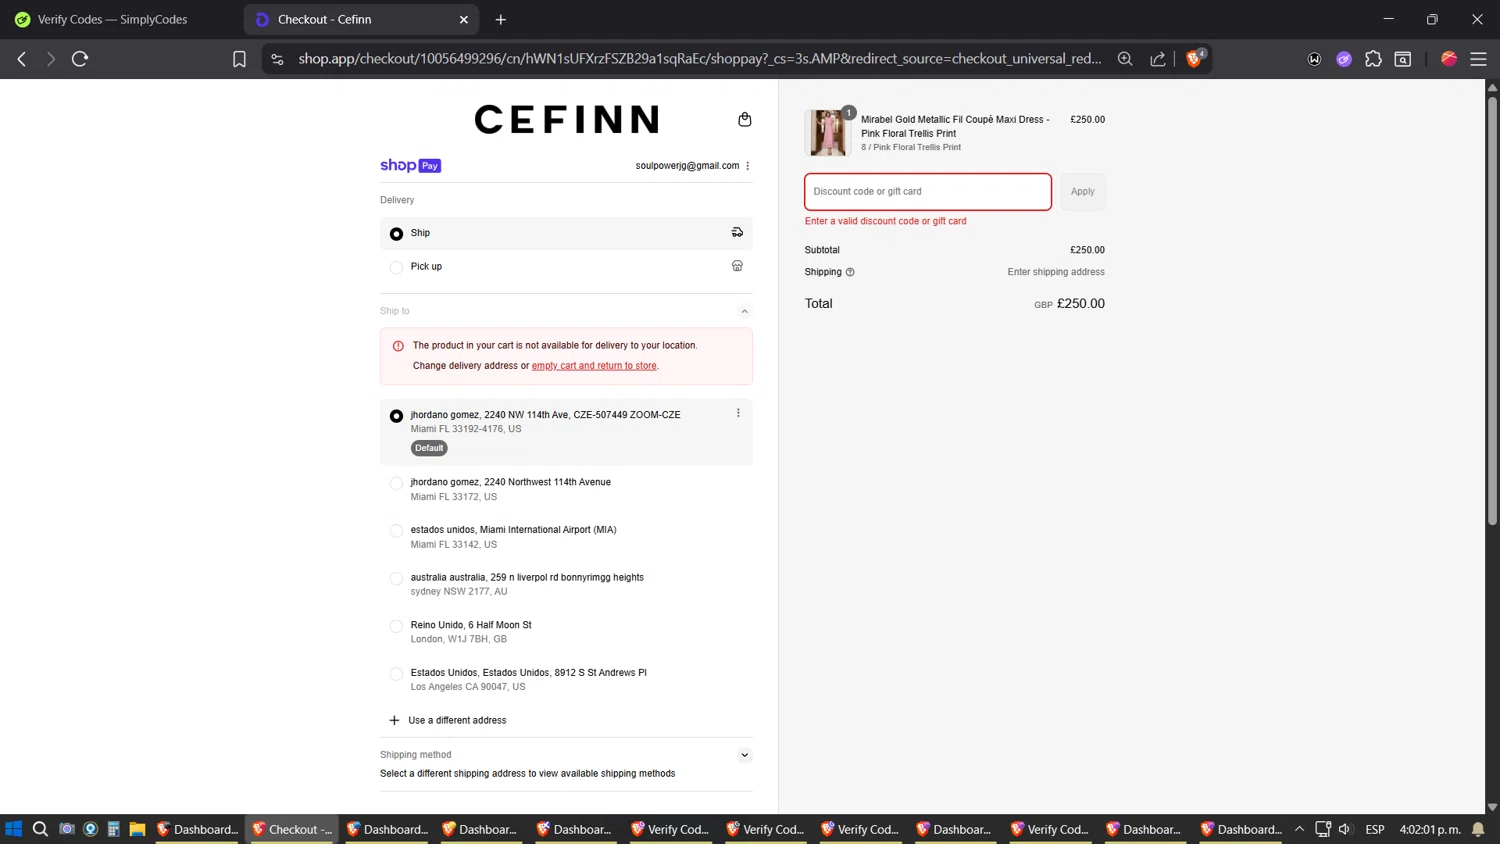Open first Verify Cod... taskbar window
The width and height of the screenshot is (1500, 844).
coord(670,829)
